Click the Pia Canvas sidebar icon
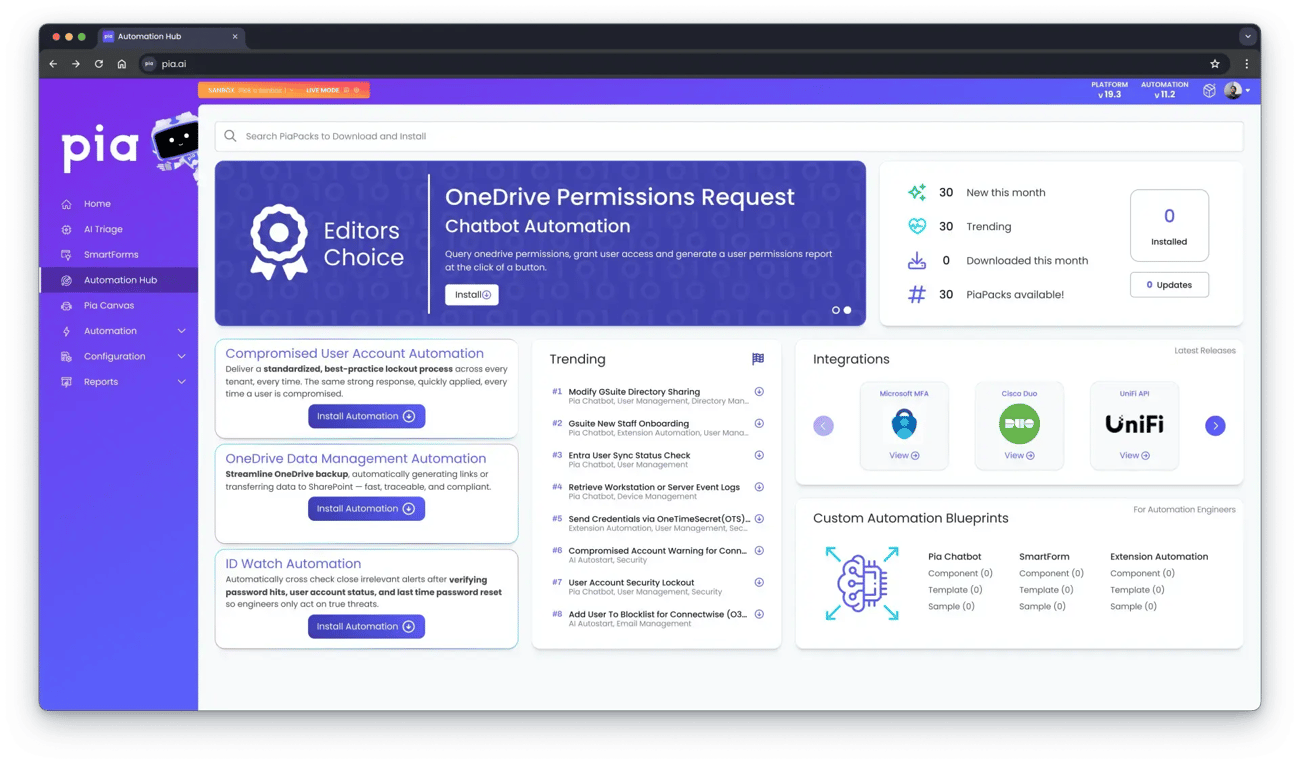Viewport: 1300px width, 765px height. 66,306
